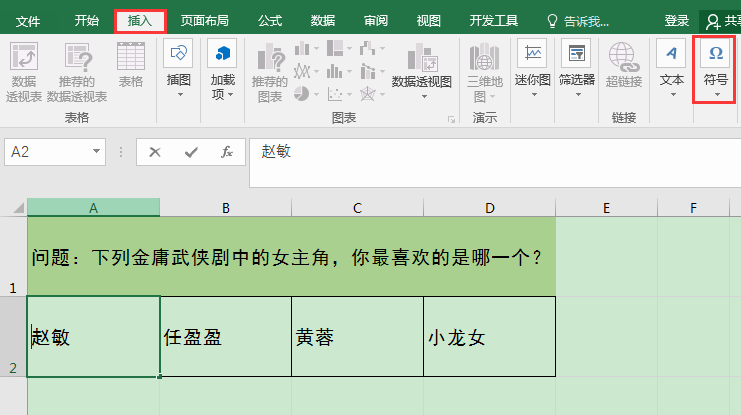This screenshot has height=415, width=741.
Task: Select row 1 header
Action: pyautogui.click(x=13, y=257)
